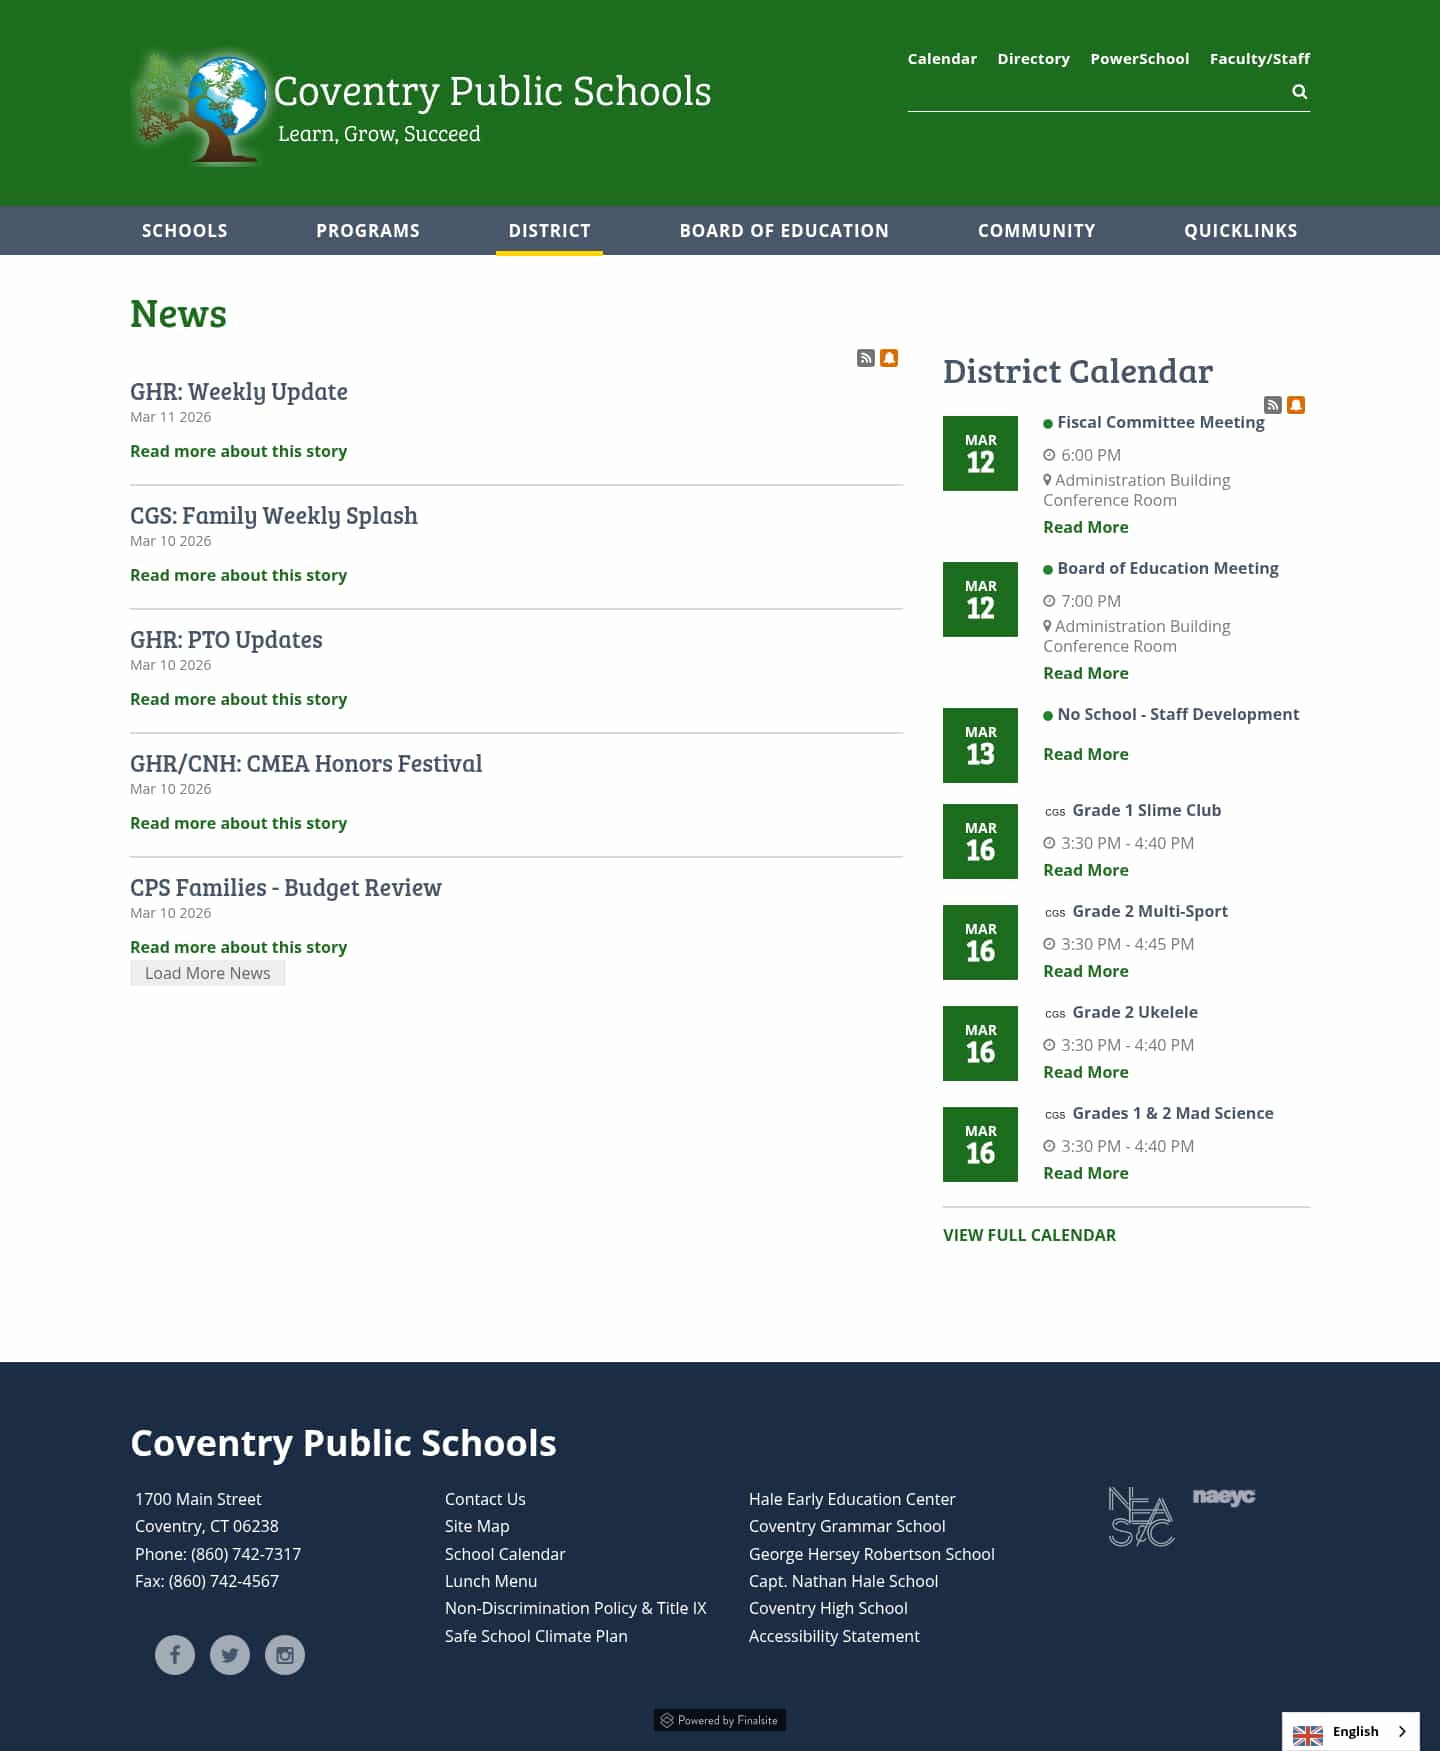1440x1751 pixels.
Task: Open the Directory link
Action: point(1033,59)
